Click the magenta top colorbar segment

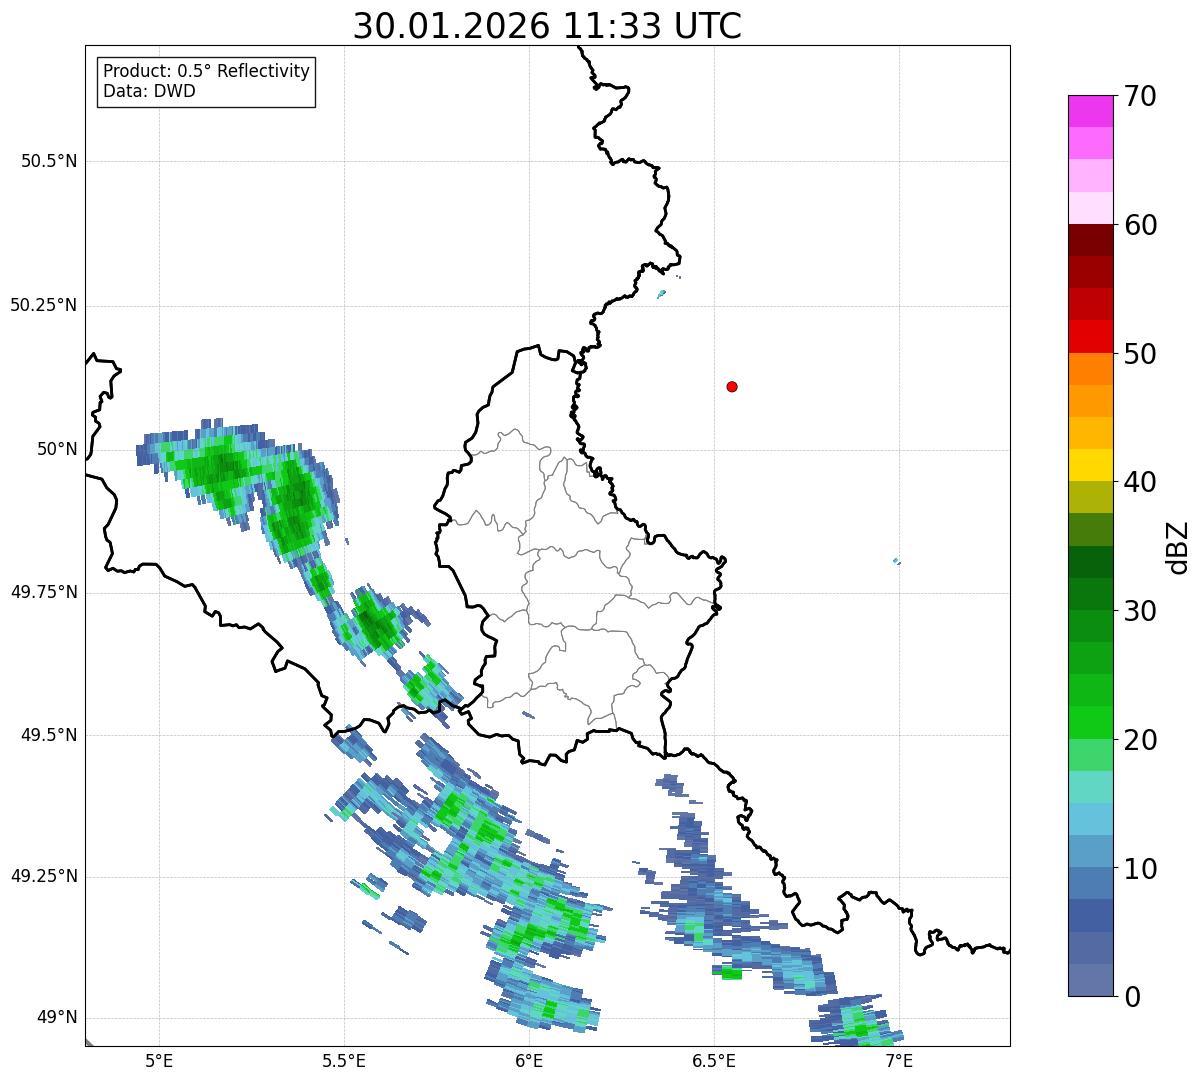[1090, 111]
